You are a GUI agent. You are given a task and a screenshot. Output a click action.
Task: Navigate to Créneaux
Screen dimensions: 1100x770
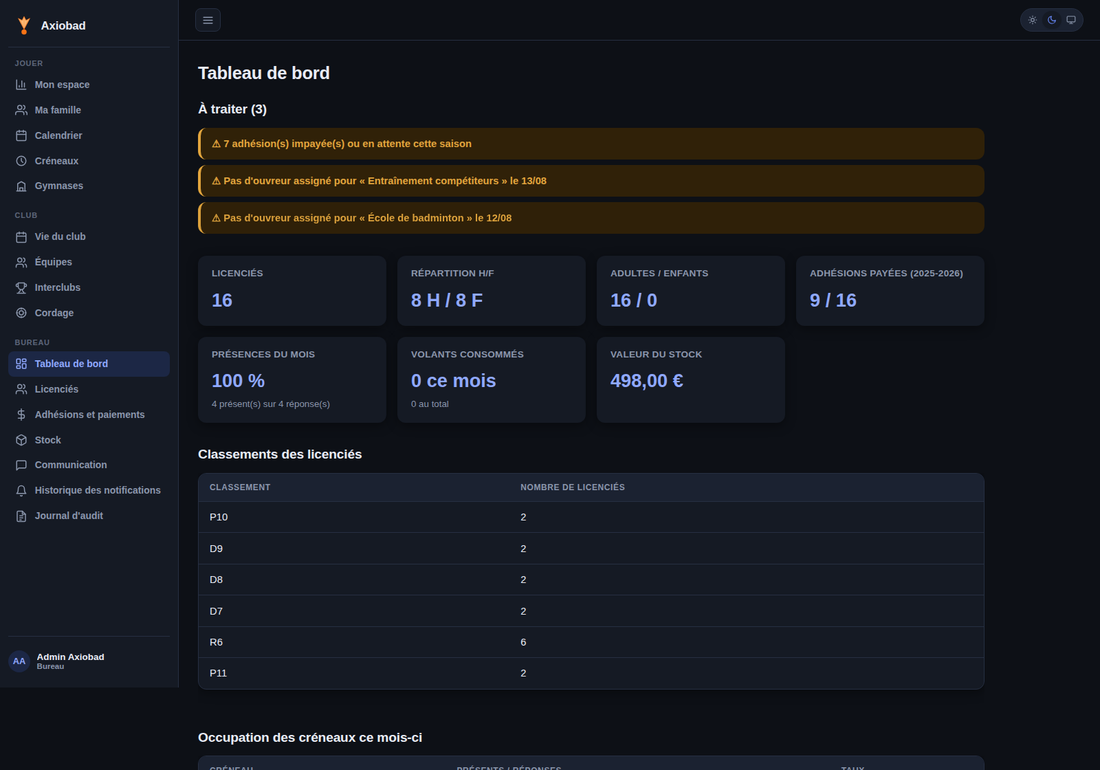tap(89, 161)
